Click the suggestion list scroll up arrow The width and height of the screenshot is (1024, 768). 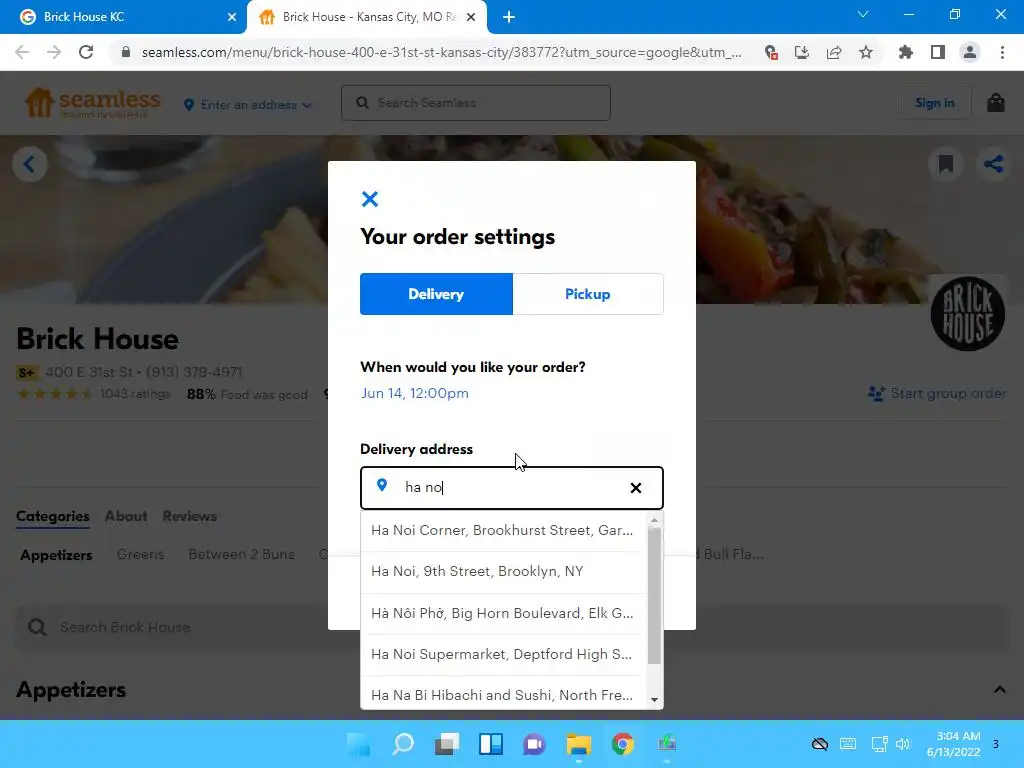[x=654, y=520]
